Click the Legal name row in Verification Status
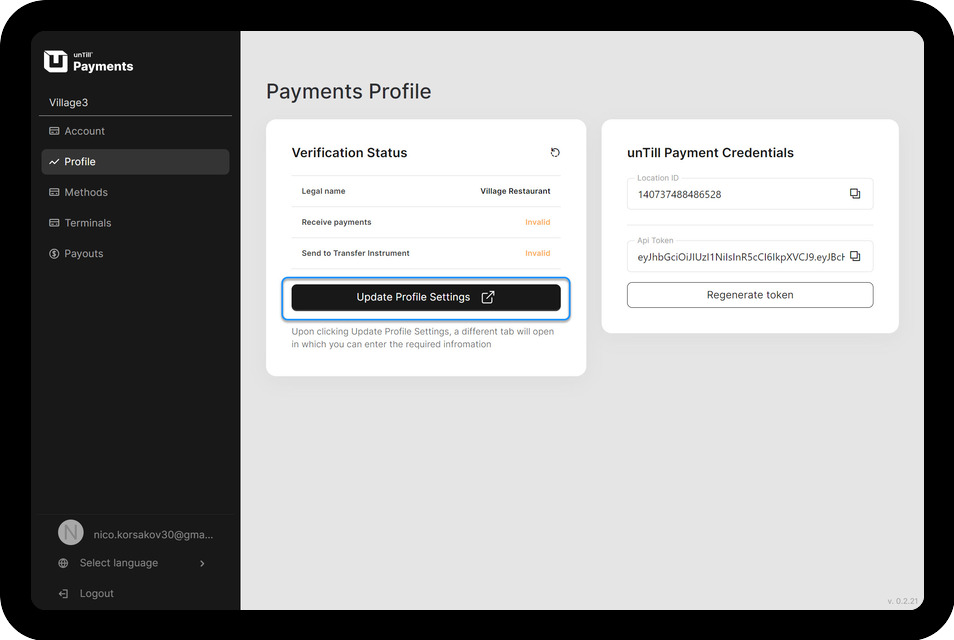This screenshot has width=954, height=640. pos(425,191)
